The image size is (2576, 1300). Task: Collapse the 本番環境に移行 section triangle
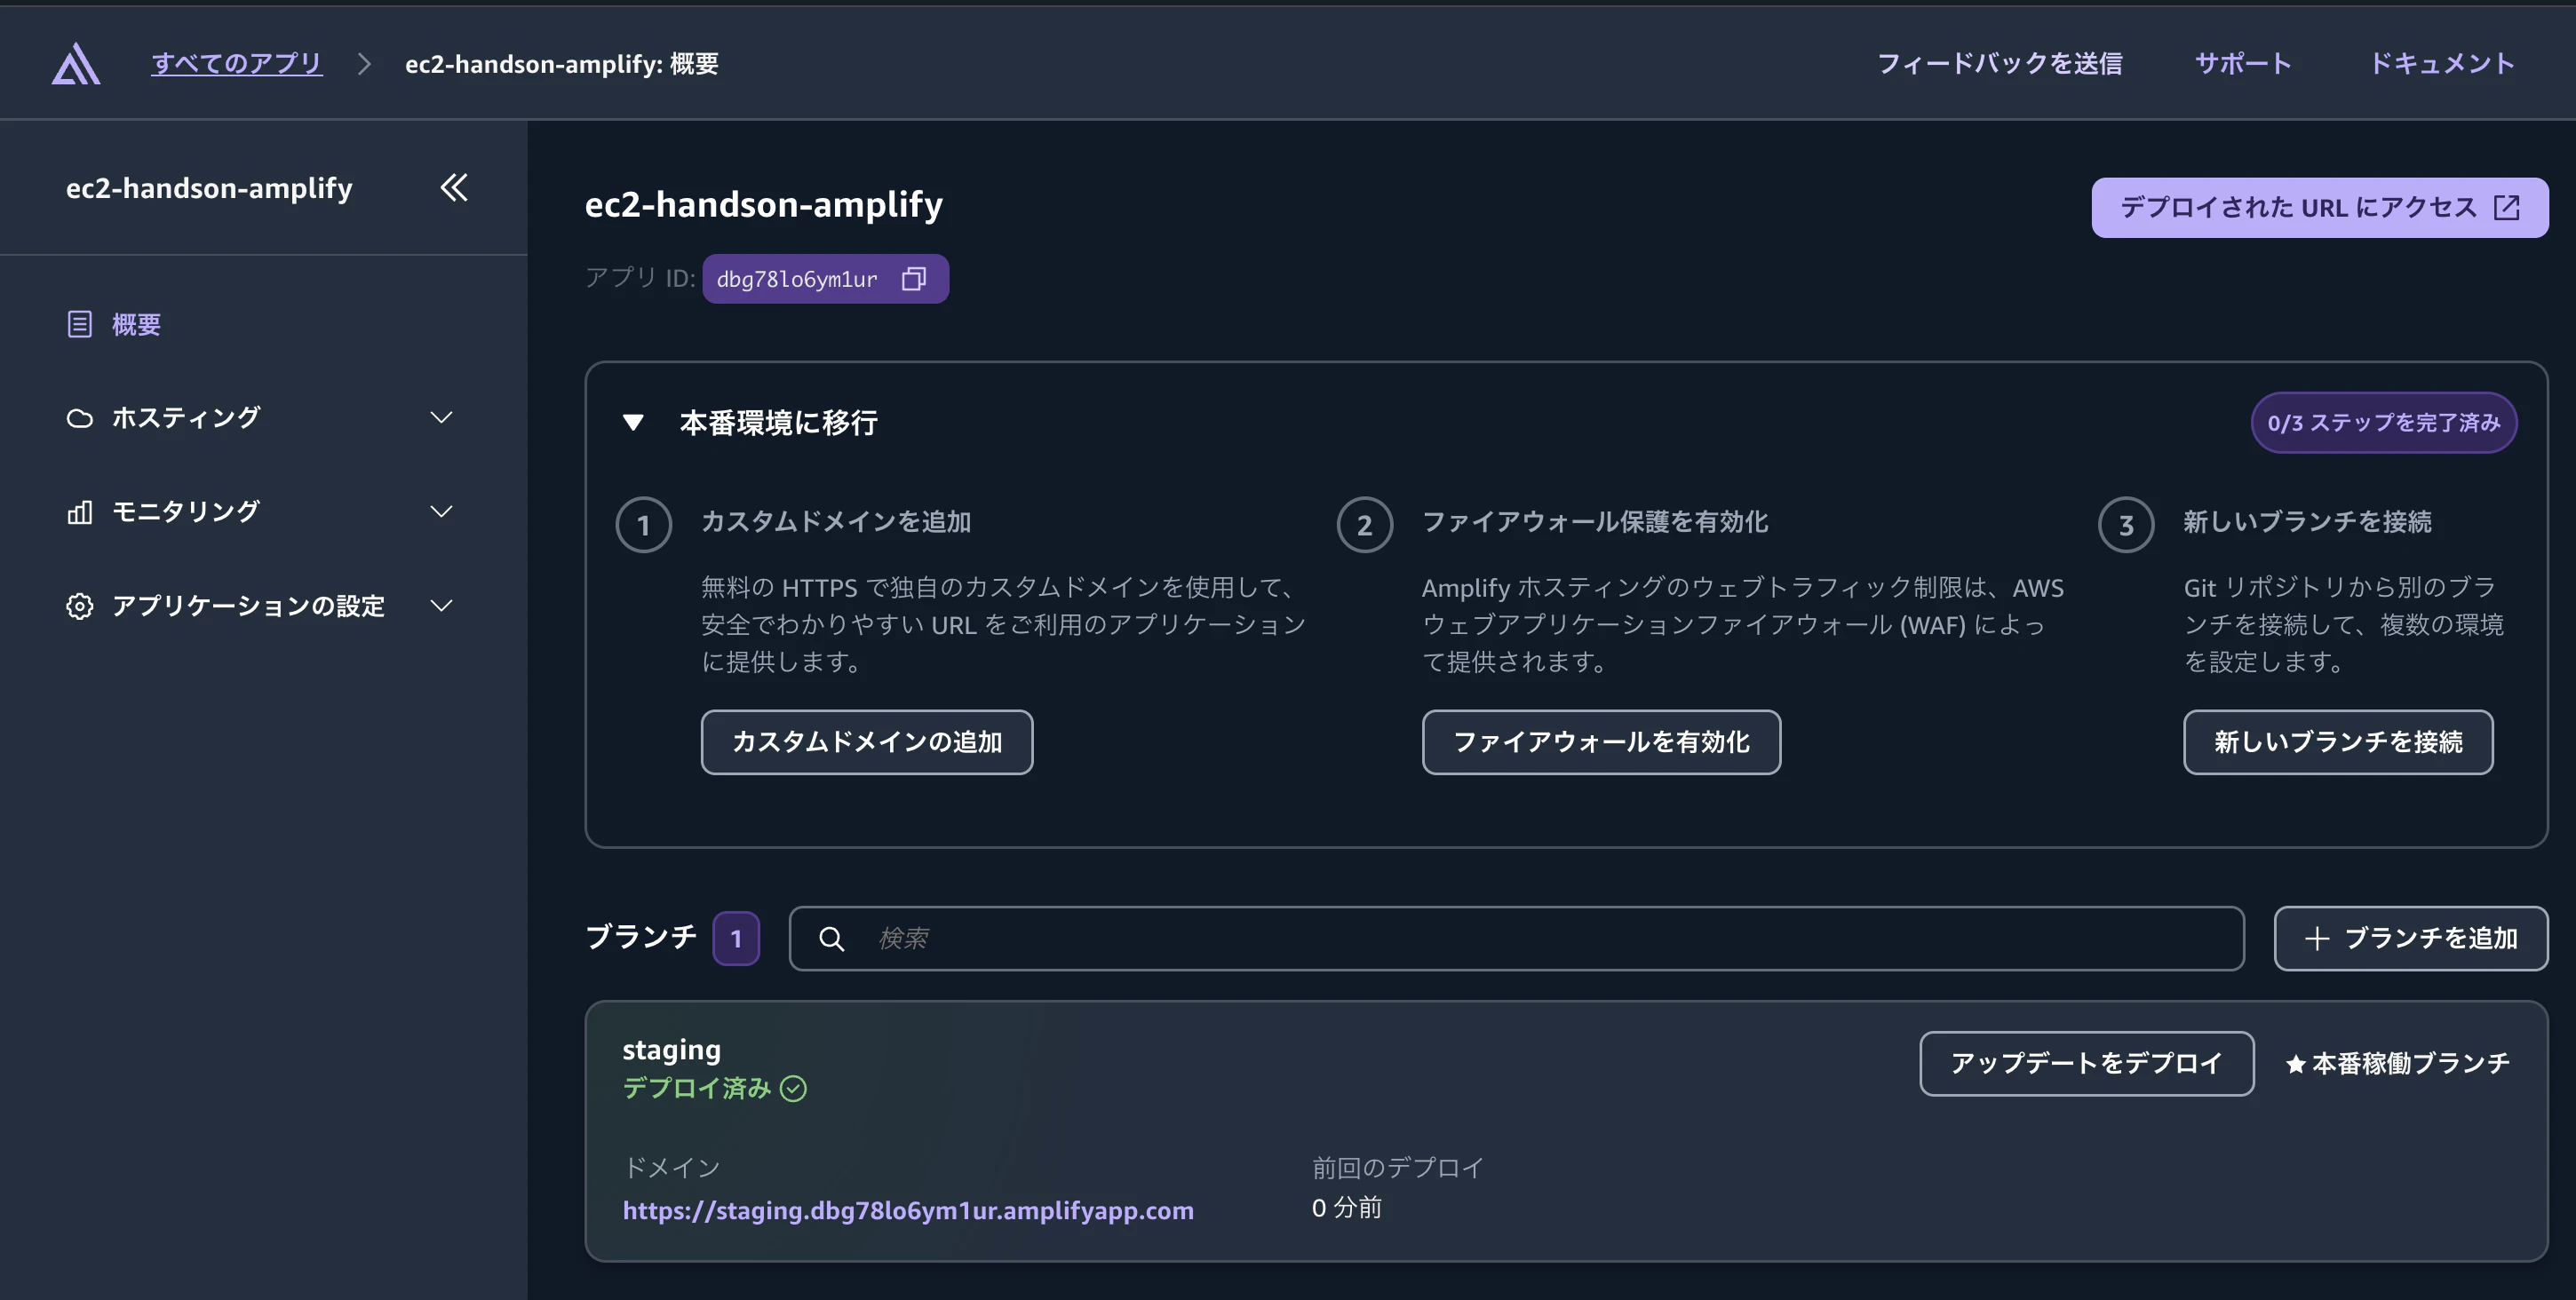(633, 422)
